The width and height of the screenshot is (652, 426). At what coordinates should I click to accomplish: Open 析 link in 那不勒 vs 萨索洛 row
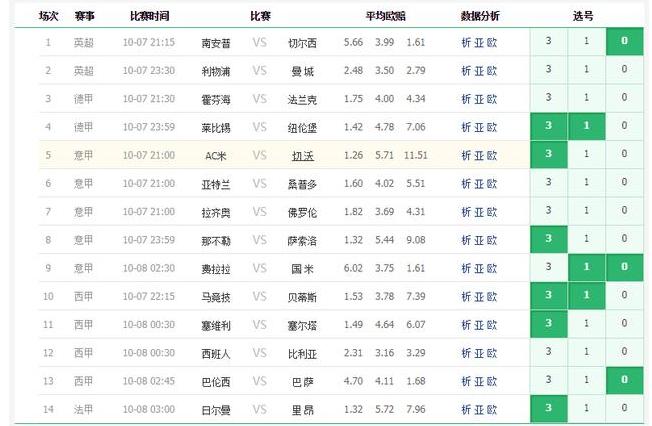coord(466,241)
